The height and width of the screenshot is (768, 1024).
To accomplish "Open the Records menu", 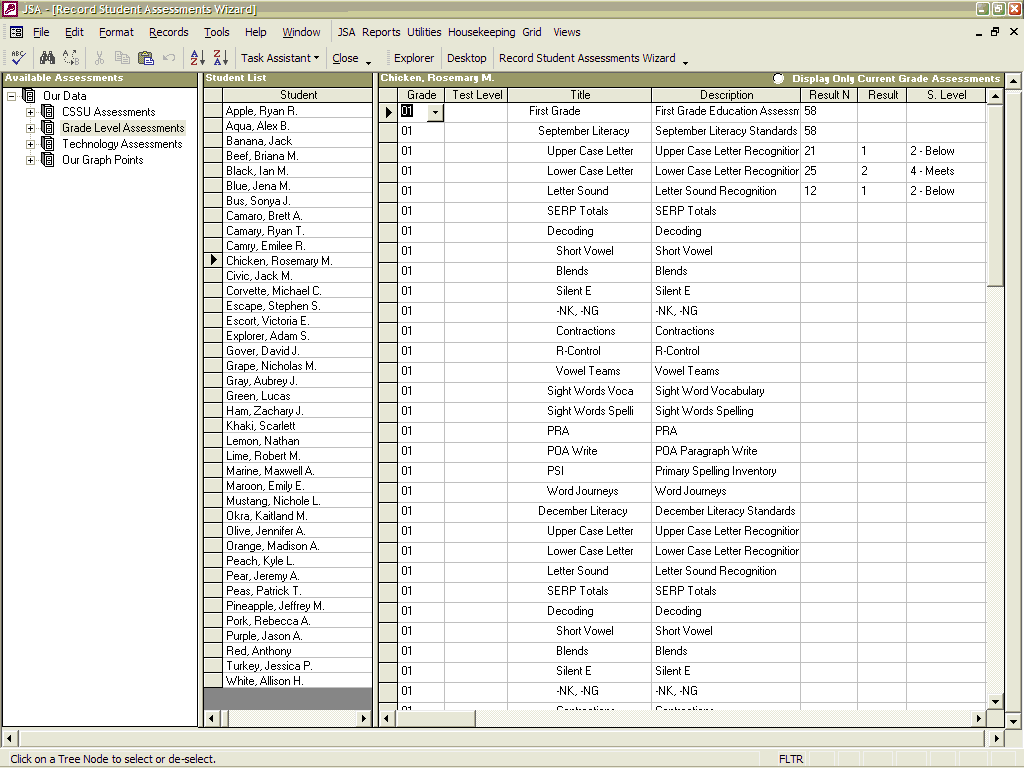I will coord(168,32).
